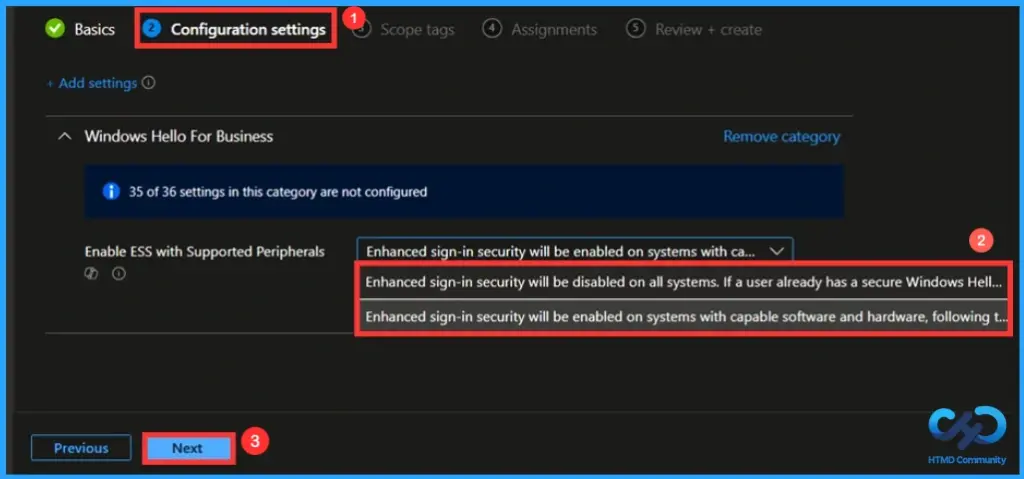Image resolution: width=1024 pixels, height=479 pixels.
Task: Open the Basics step tab
Action: click(80, 29)
